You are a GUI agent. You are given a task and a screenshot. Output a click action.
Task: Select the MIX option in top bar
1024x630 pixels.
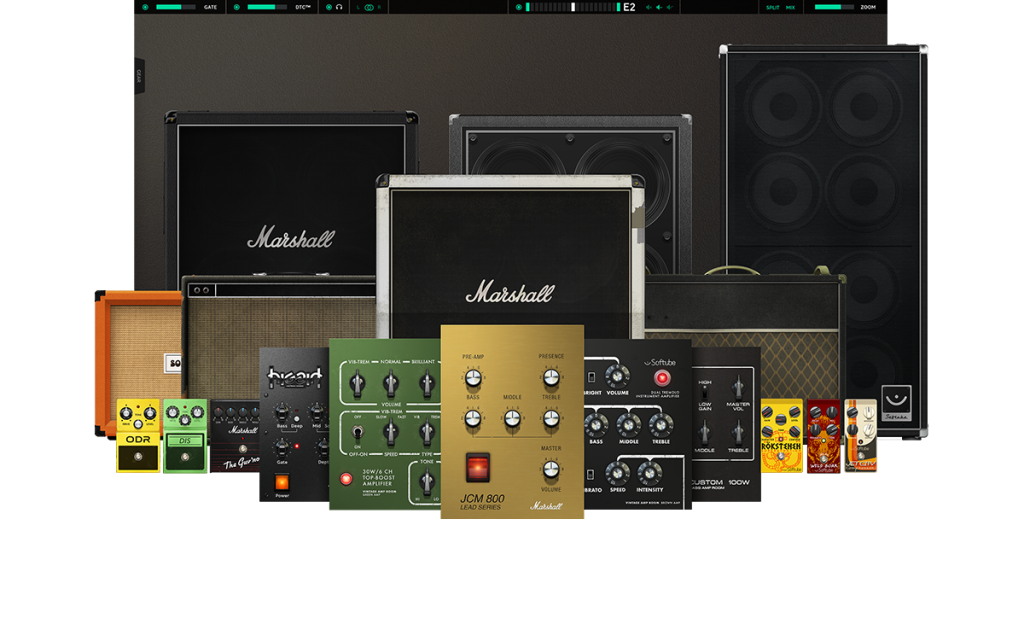pos(790,7)
